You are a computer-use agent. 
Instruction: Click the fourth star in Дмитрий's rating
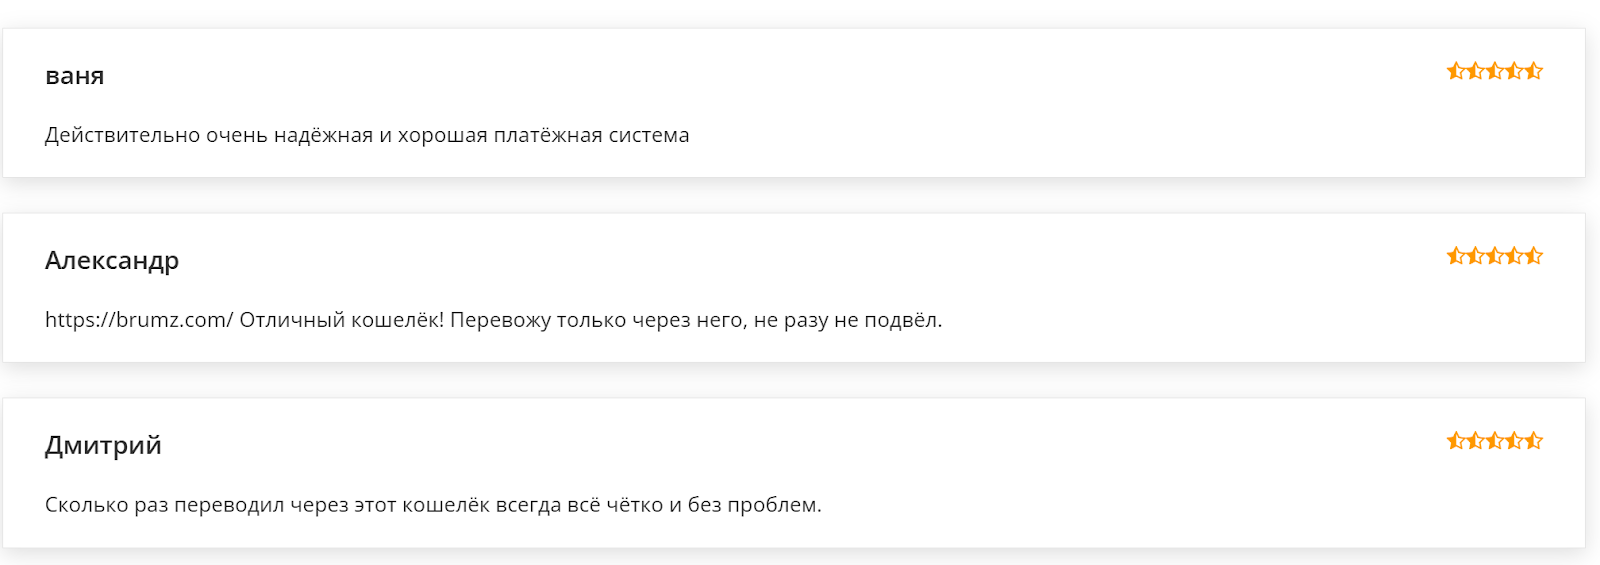point(1514,441)
